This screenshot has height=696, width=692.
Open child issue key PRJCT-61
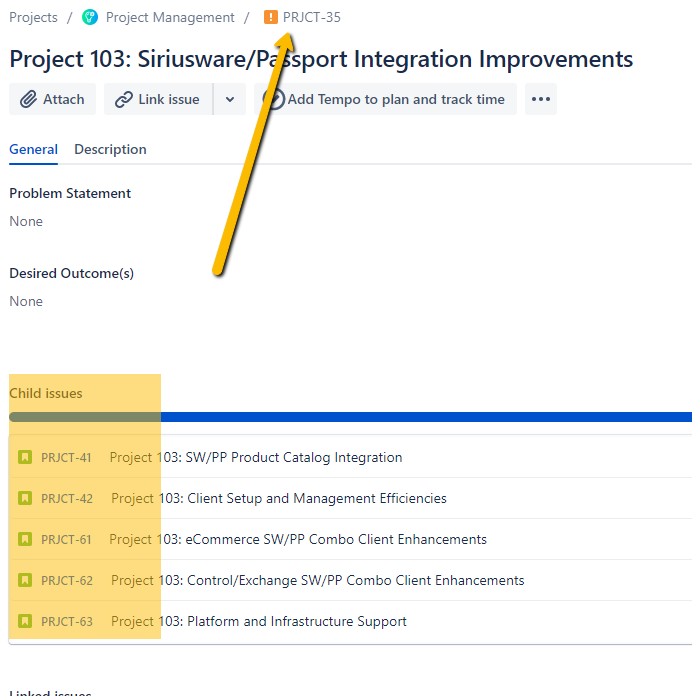[66, 539]
